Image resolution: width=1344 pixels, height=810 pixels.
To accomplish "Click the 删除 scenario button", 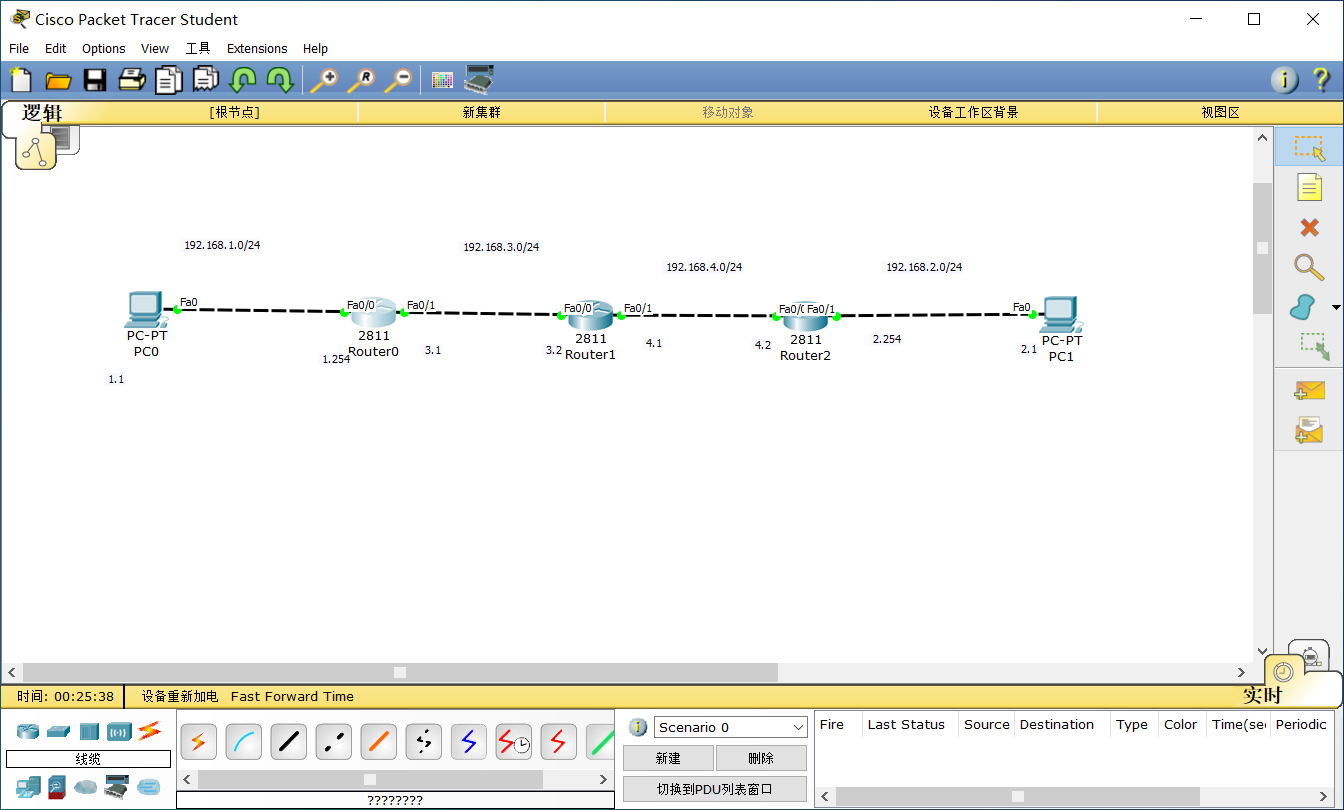I will [x=761, y=758].
